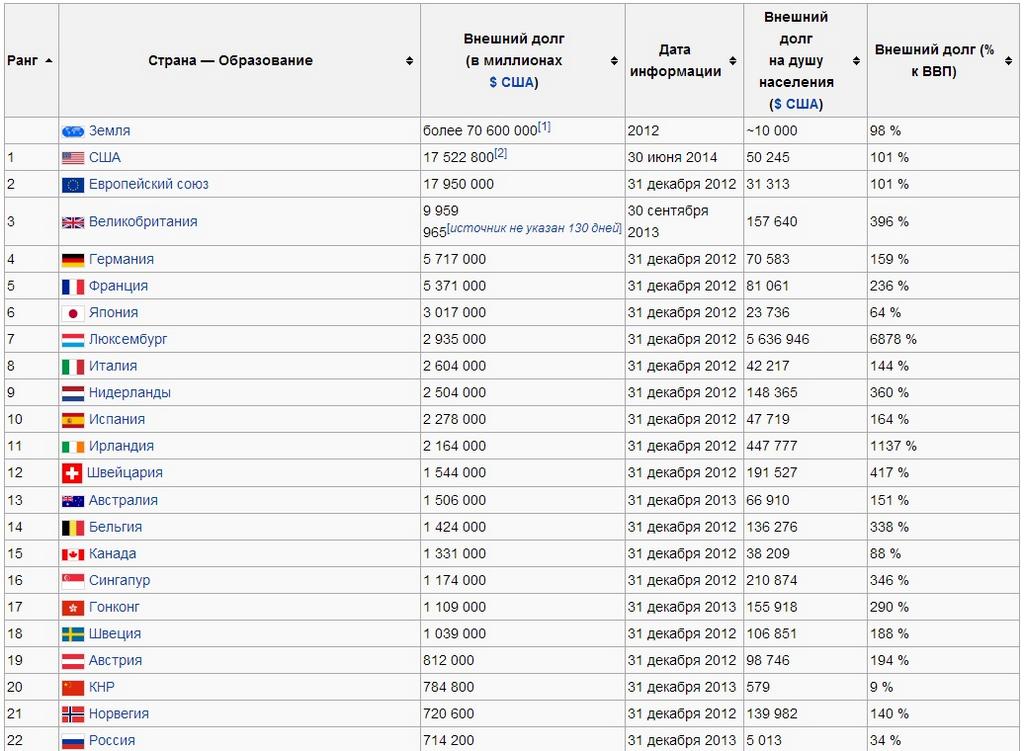This screenshot has height=751, width=1024.
Task: Click the Norway flag icon
Action: (72, 714)
